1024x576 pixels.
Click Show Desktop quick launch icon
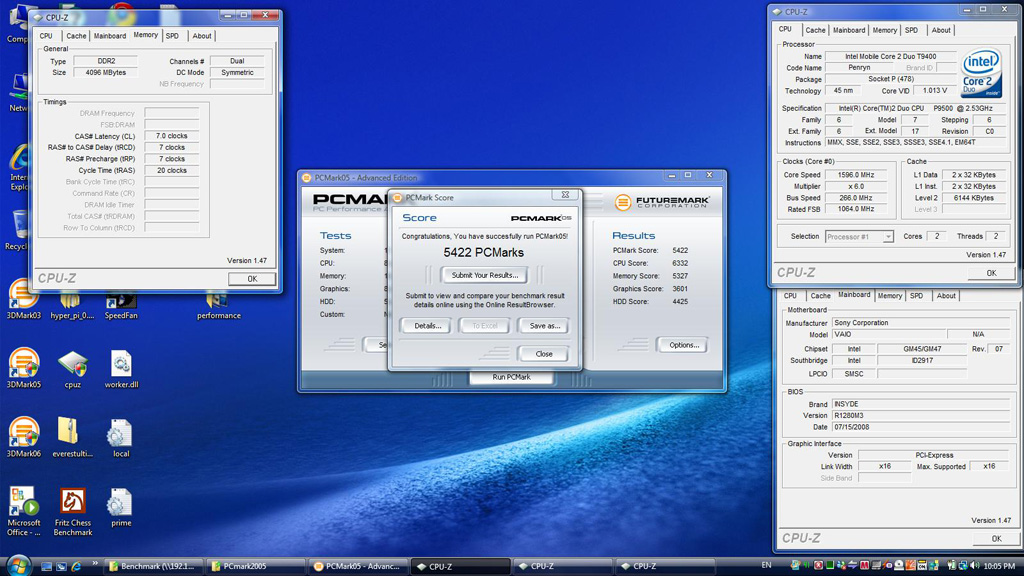(46, 566)
